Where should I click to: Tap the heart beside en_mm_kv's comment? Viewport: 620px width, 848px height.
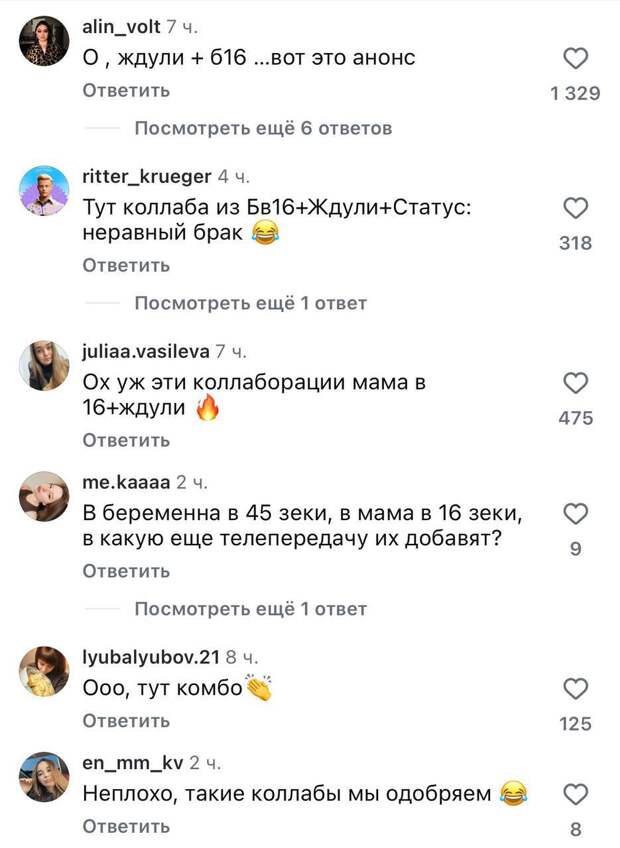tap(575, 795)
